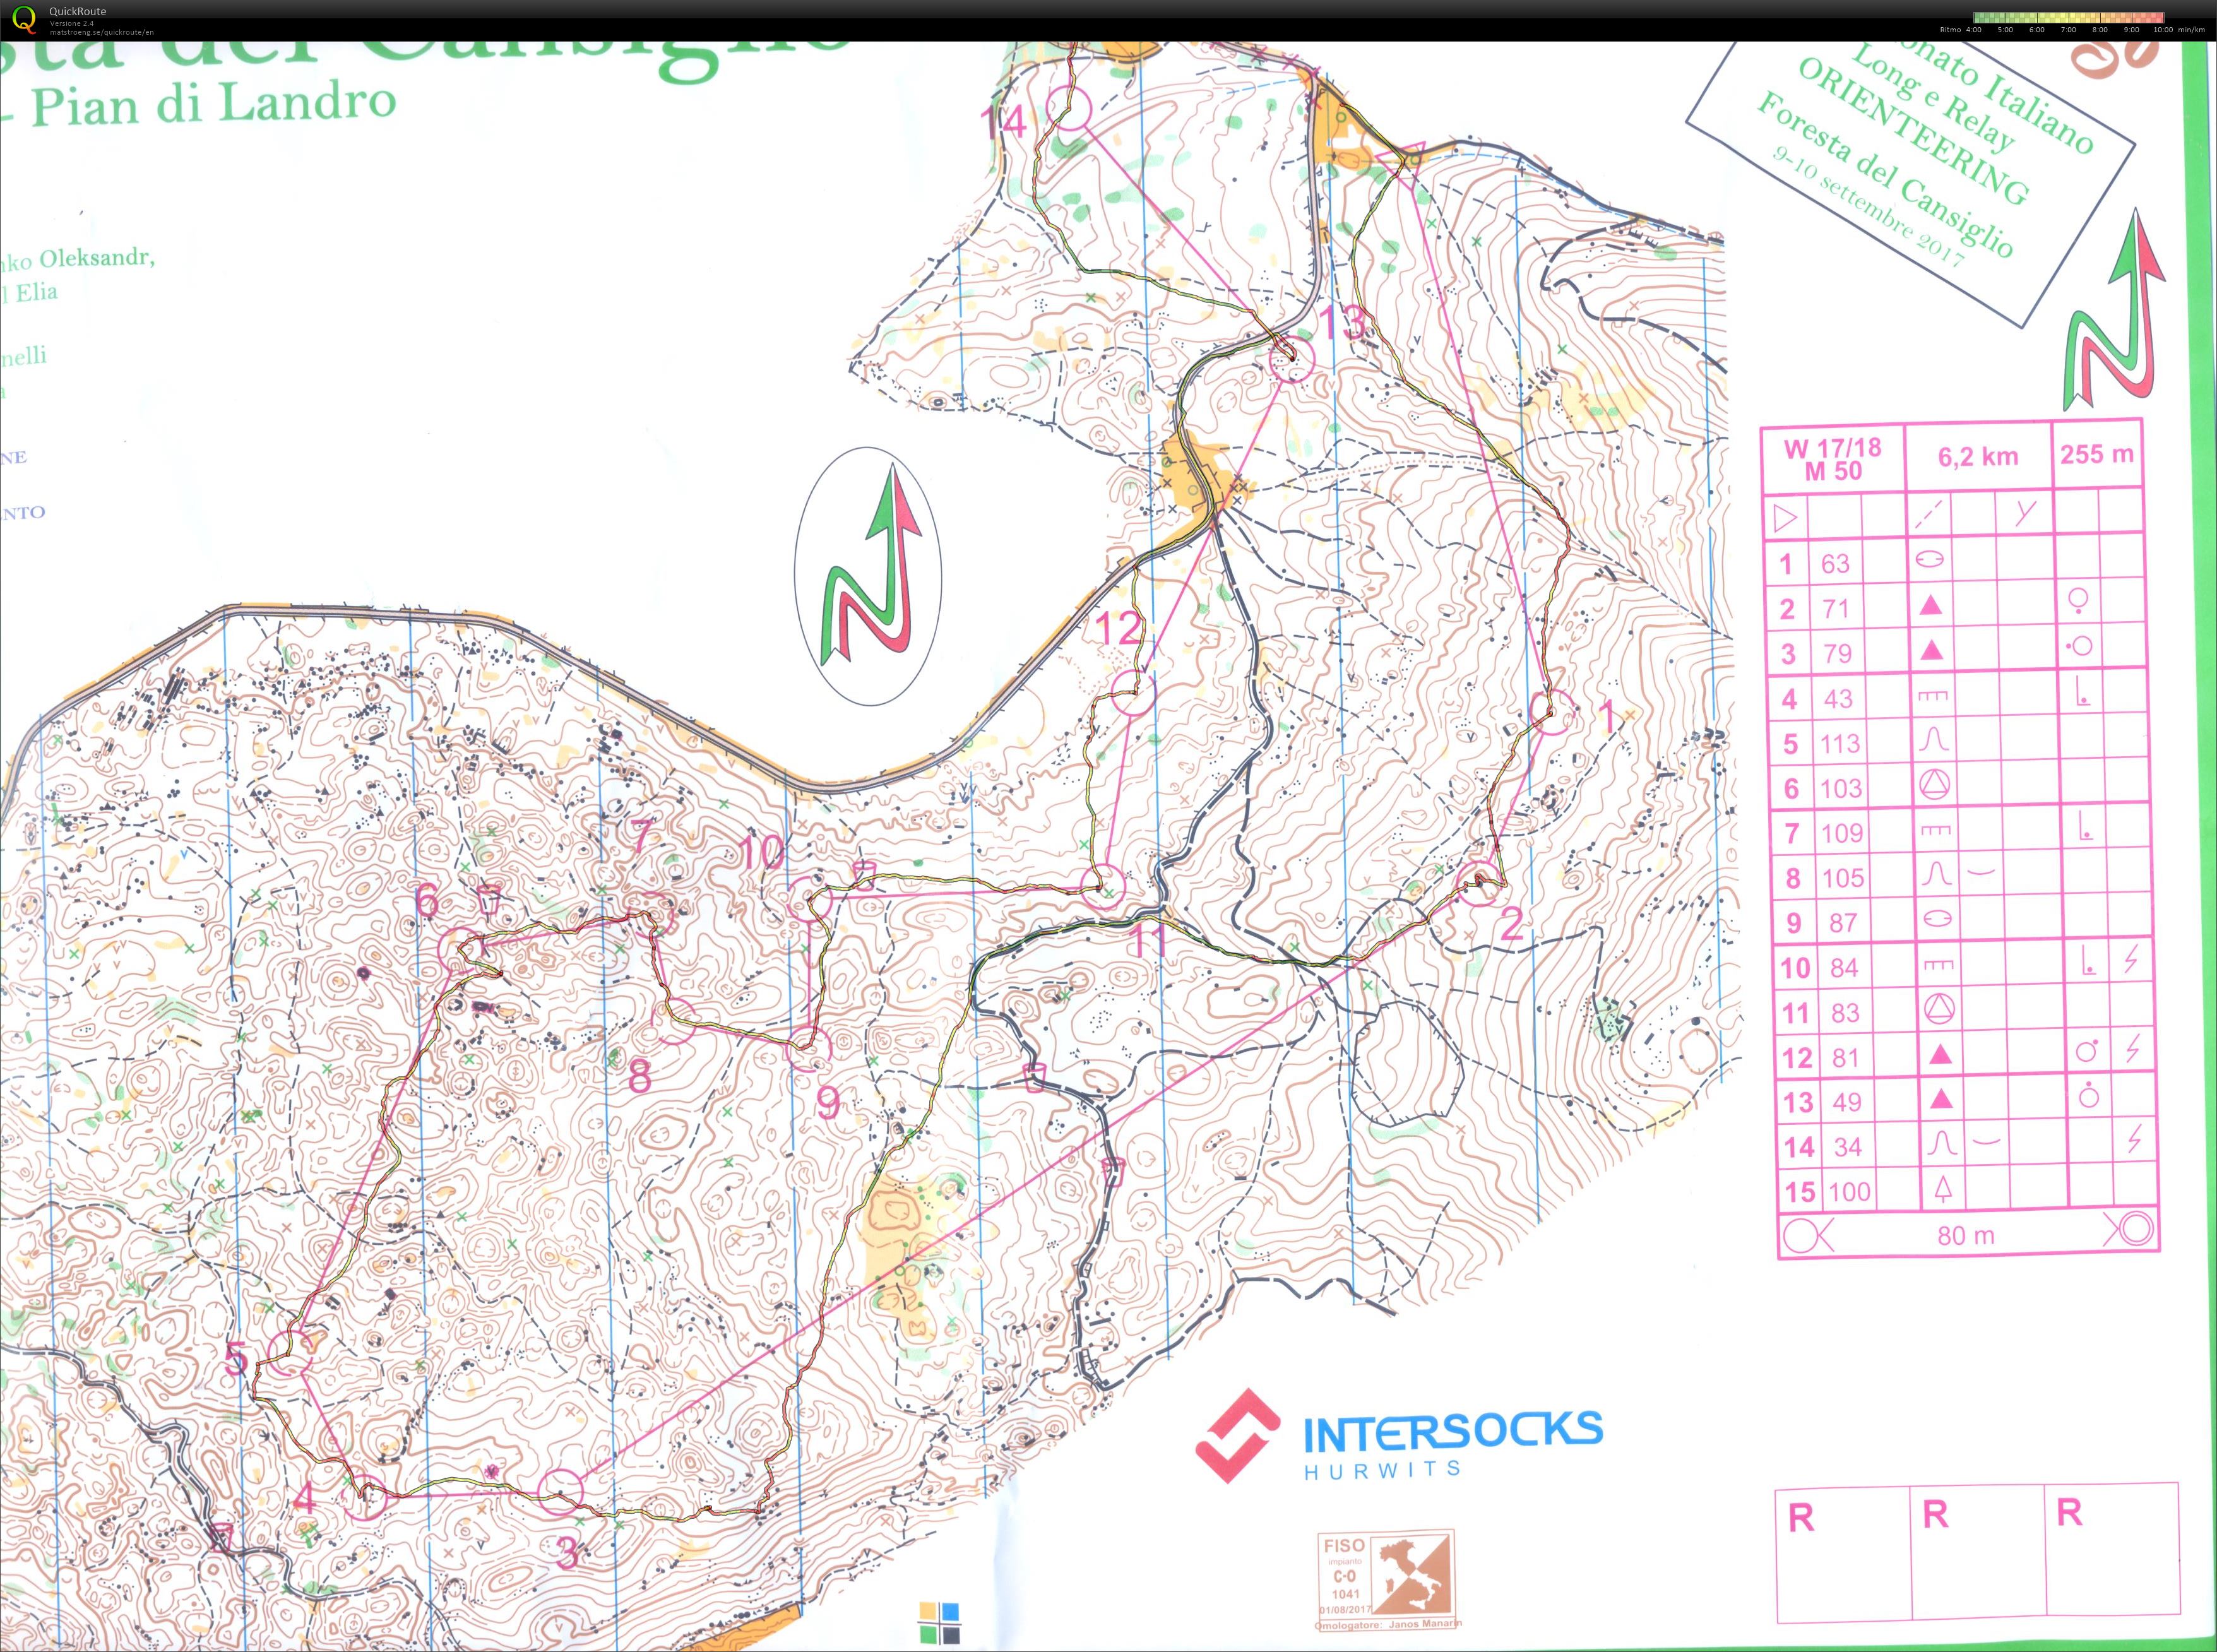Click control code 103 in description table
This screenshot has width=2217, height=1652.
(x=1841, y=789)
